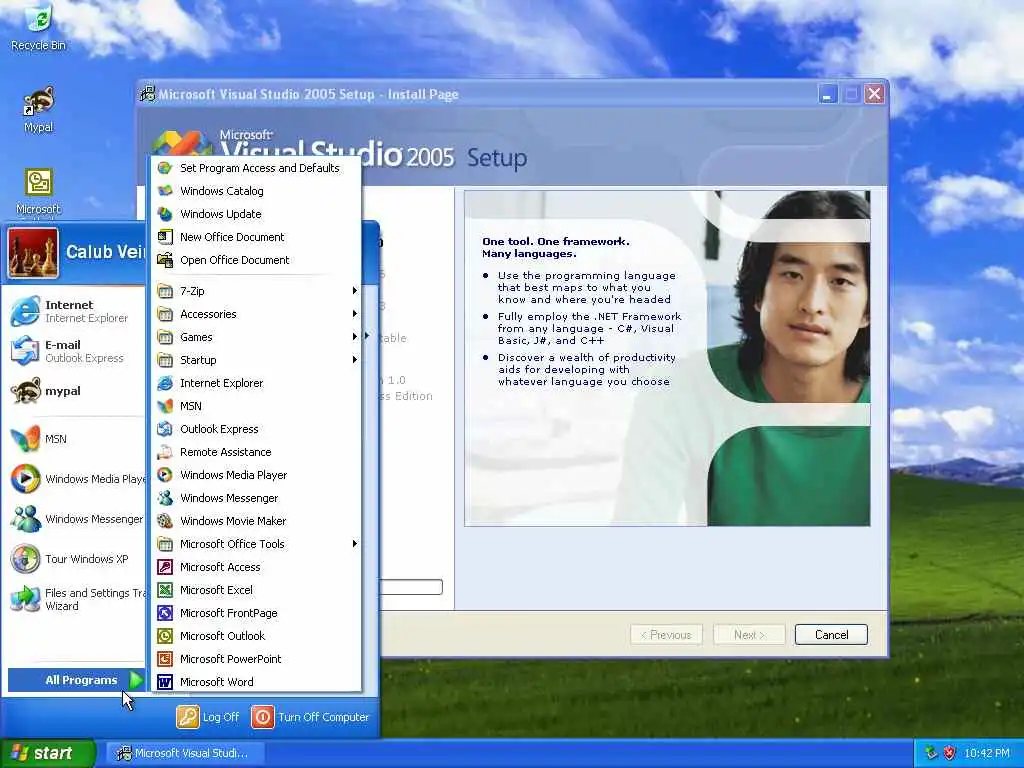Click the Tour Windows XP icon

tap(25, 559)
